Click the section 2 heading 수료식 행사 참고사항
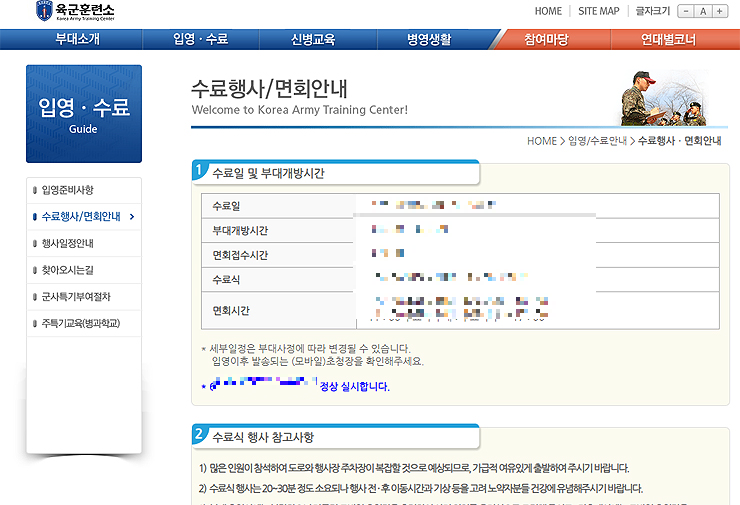740x505 pixels. click(x=263, y=437)
